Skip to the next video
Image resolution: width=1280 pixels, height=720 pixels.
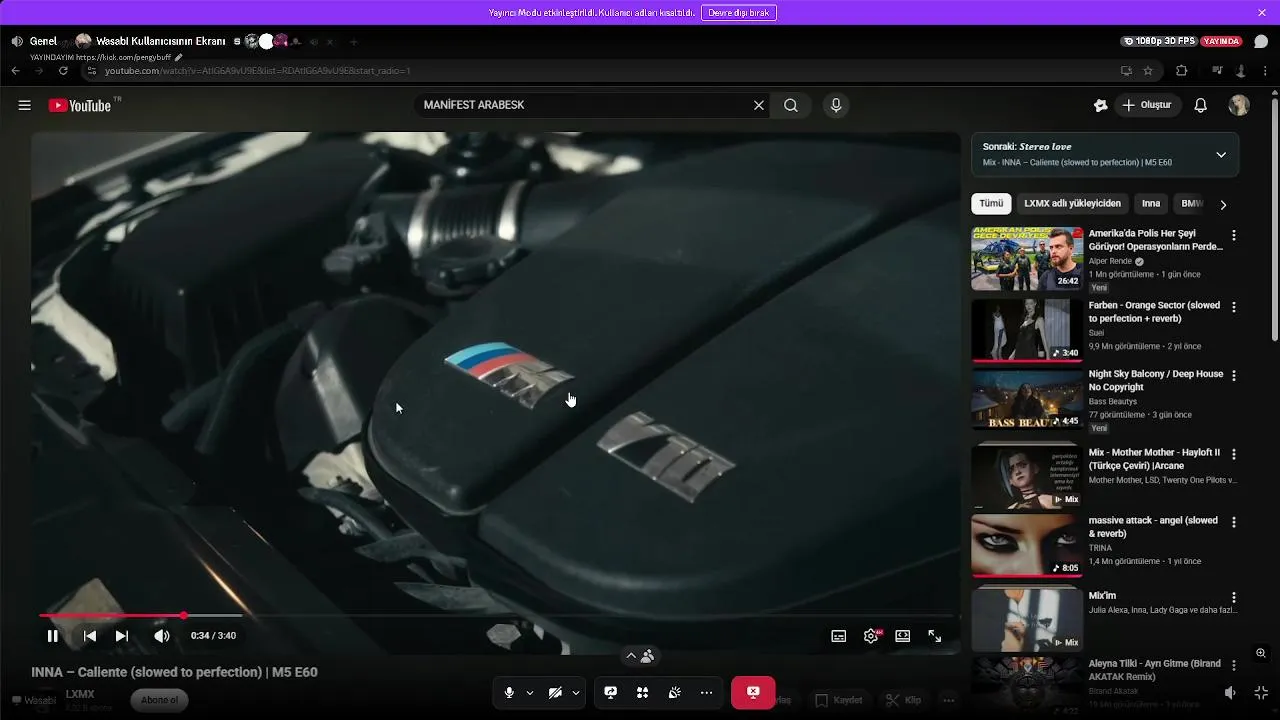122,636
